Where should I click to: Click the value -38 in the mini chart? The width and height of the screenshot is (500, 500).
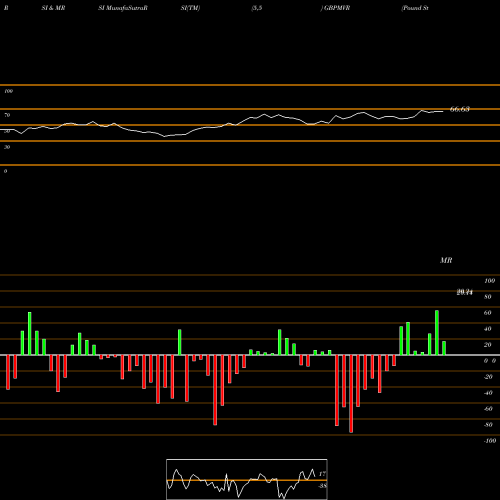tap(322, 486)
